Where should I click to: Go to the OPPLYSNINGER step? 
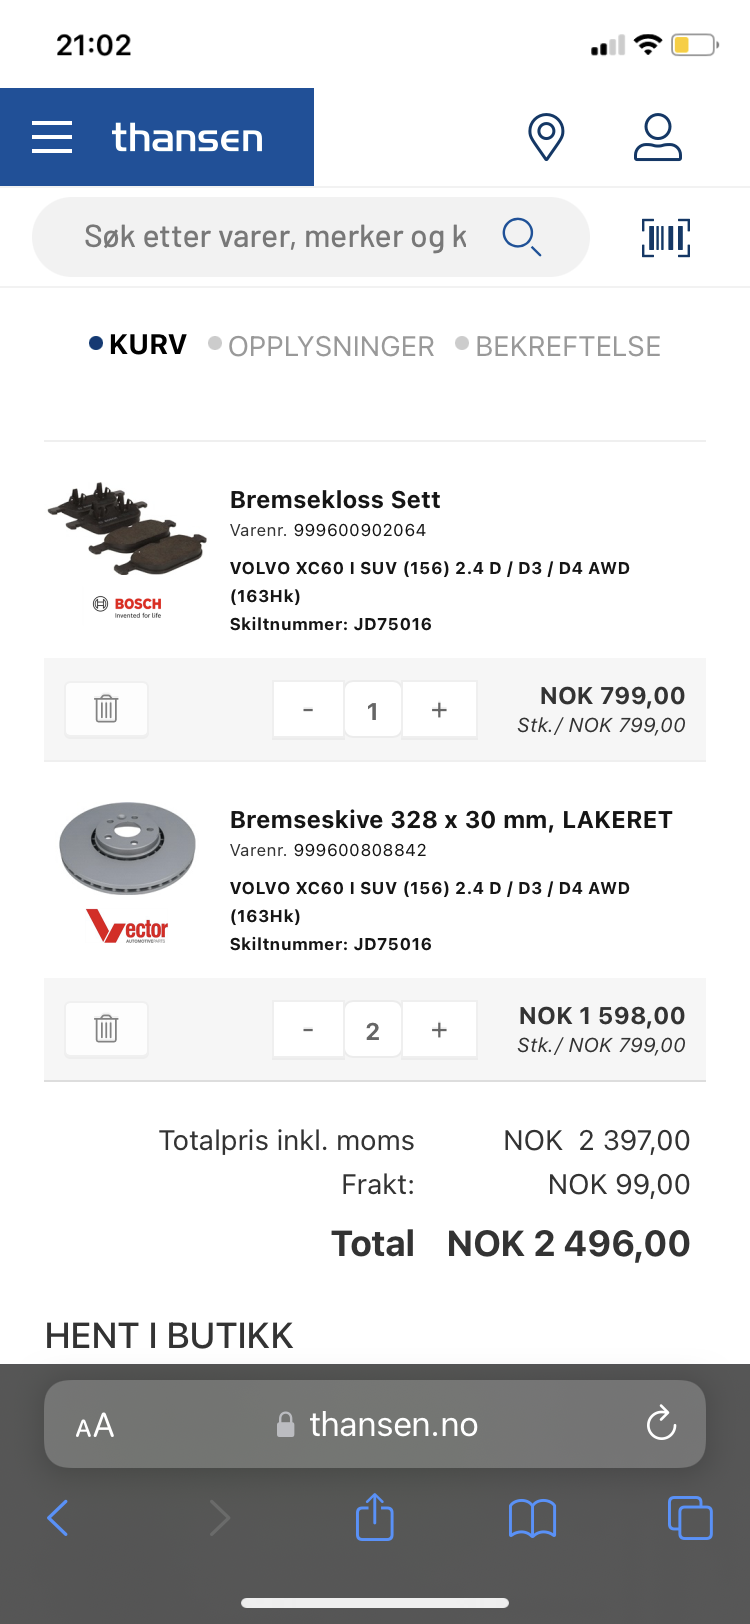click(331, 346)
